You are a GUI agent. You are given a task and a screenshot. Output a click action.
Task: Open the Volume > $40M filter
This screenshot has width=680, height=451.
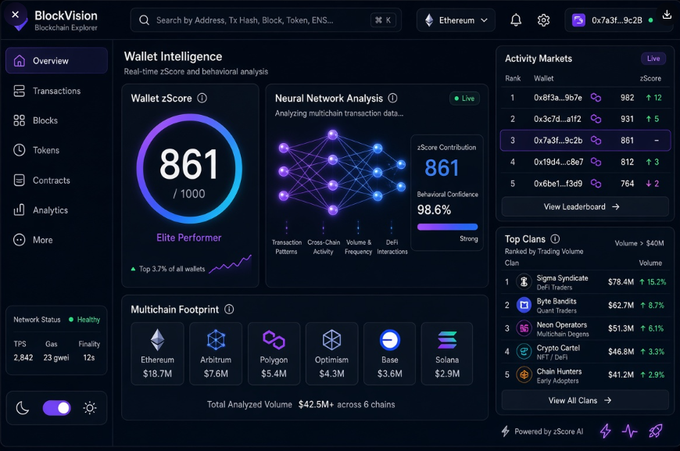point(639,243)
